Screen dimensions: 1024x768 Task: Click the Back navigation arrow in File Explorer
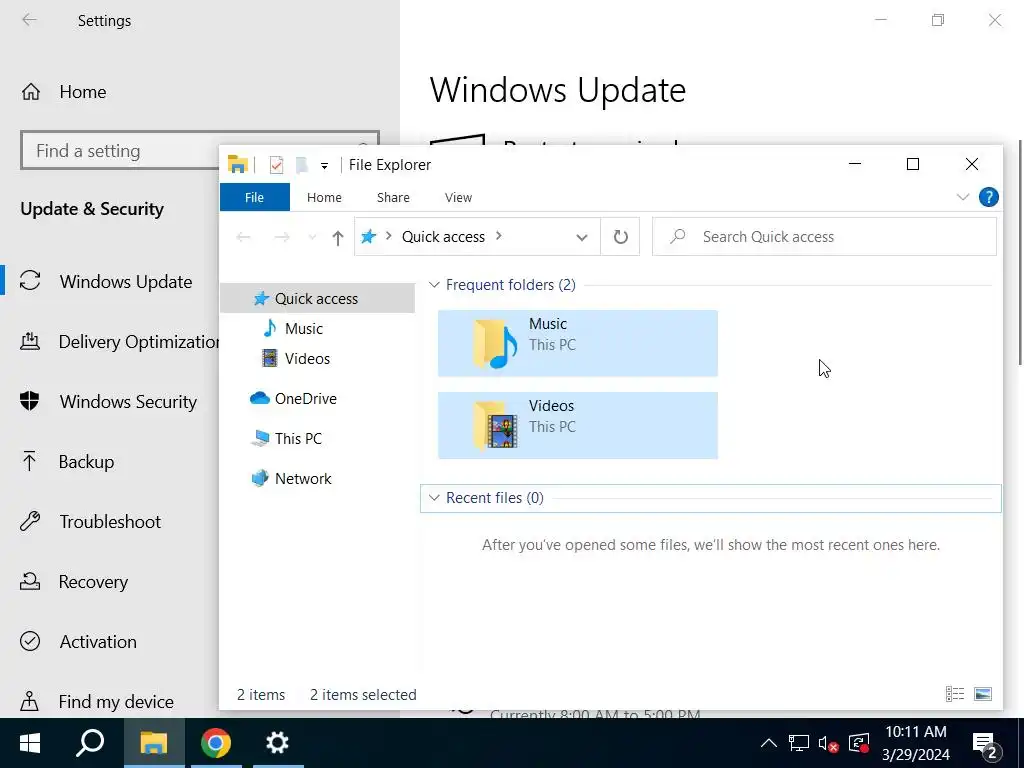[x=244, y=237]
